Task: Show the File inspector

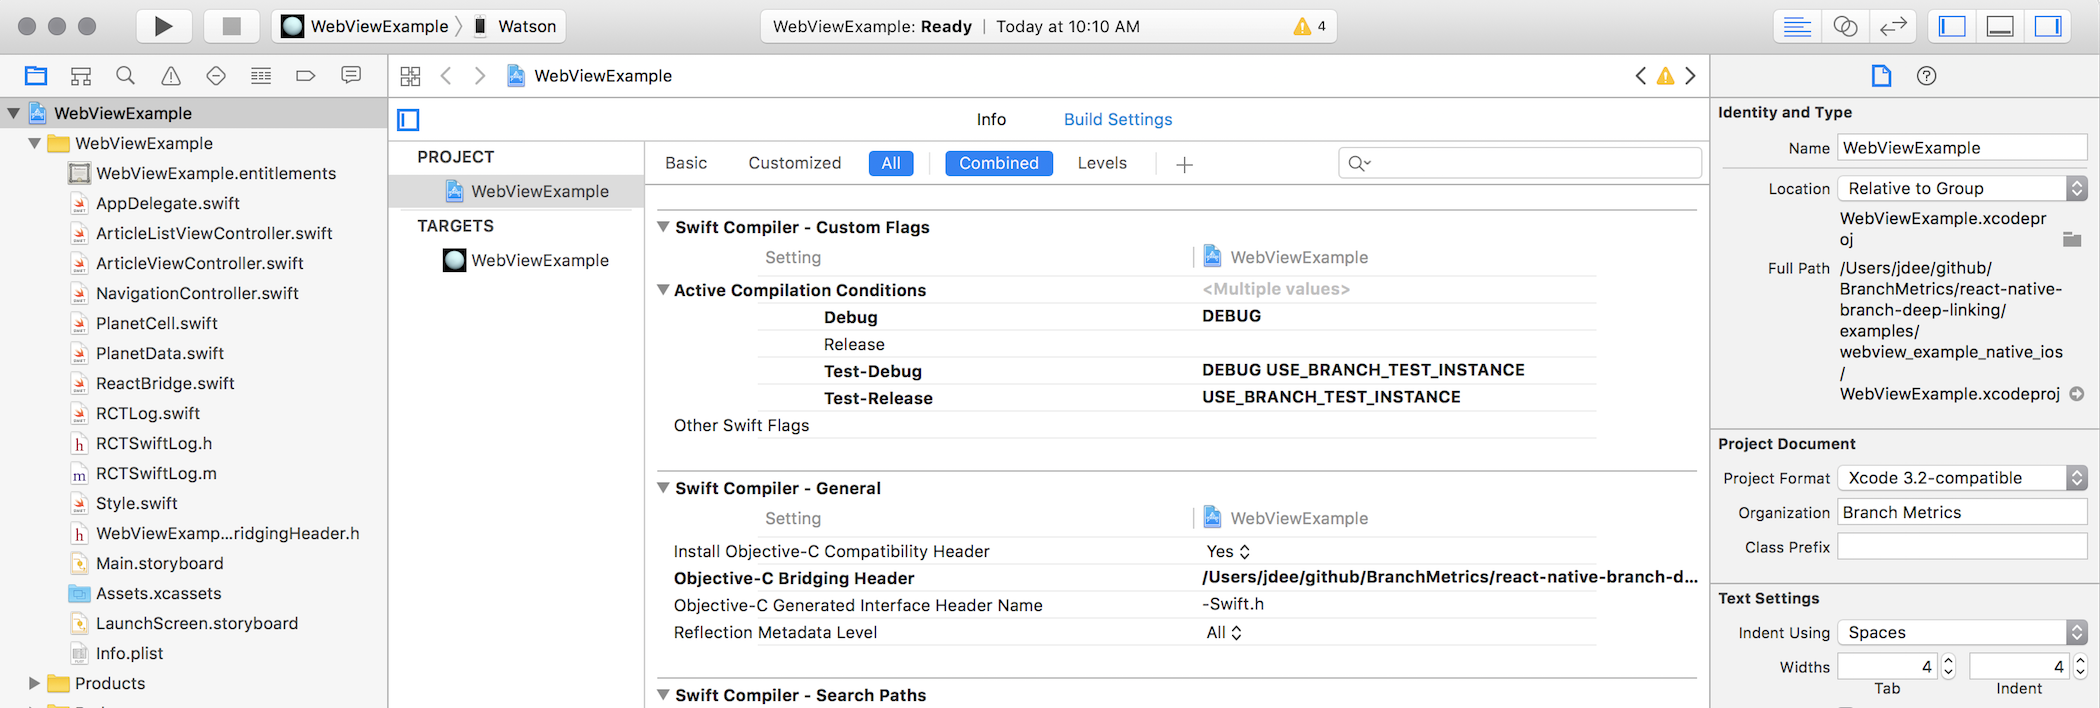Action: click(1881, 76)
